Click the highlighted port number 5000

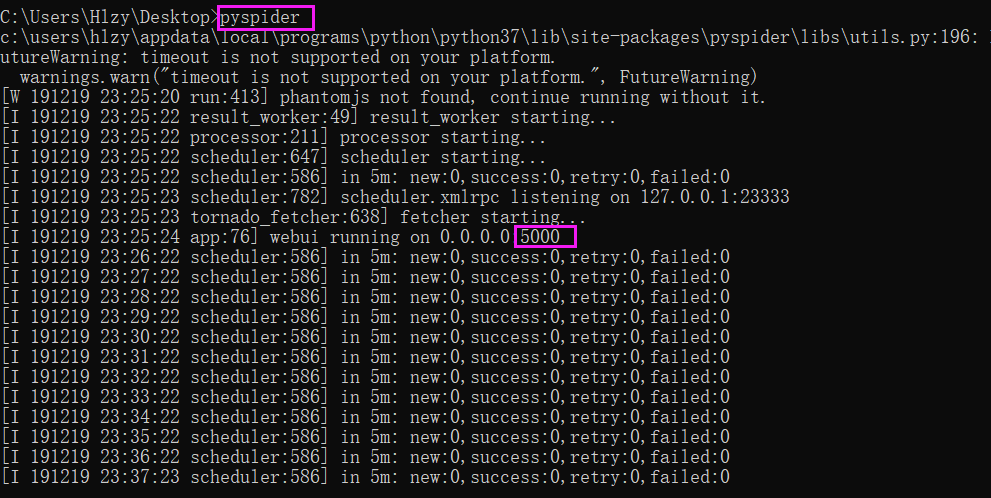[540, 237]
